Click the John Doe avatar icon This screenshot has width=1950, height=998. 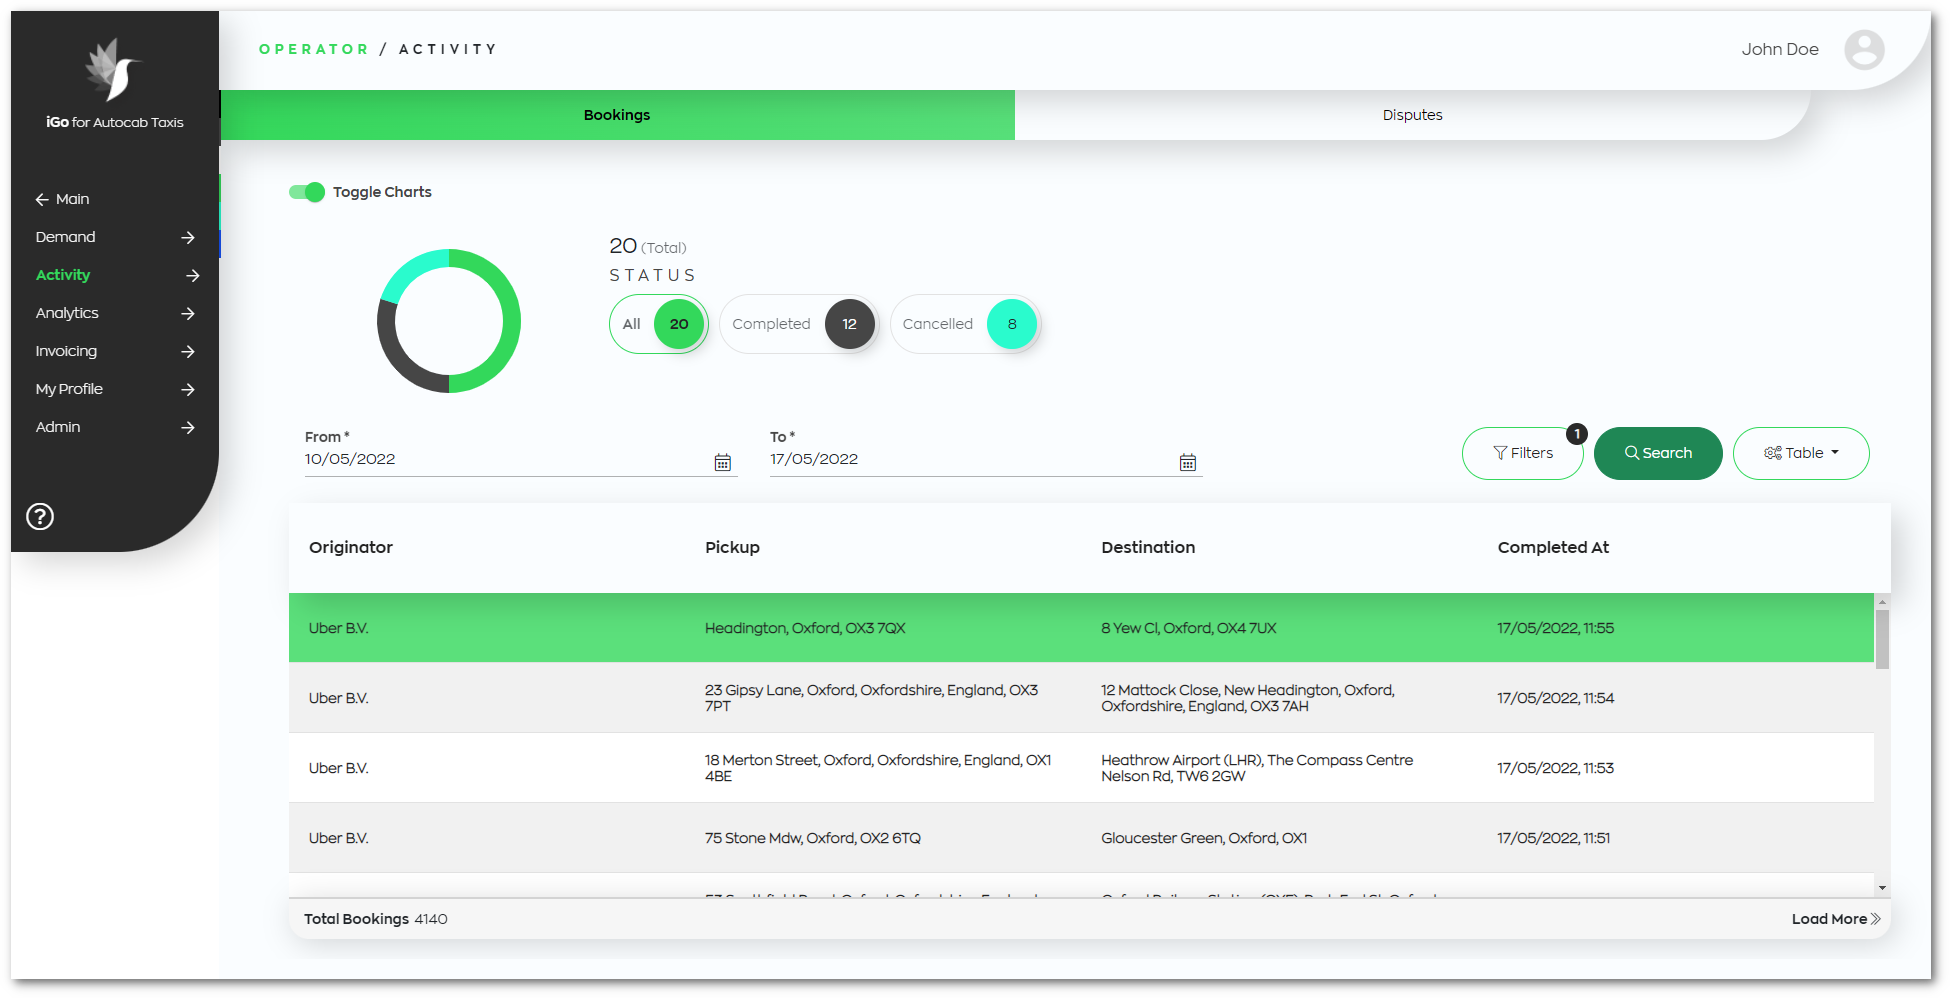click(x=1864, y=49)
